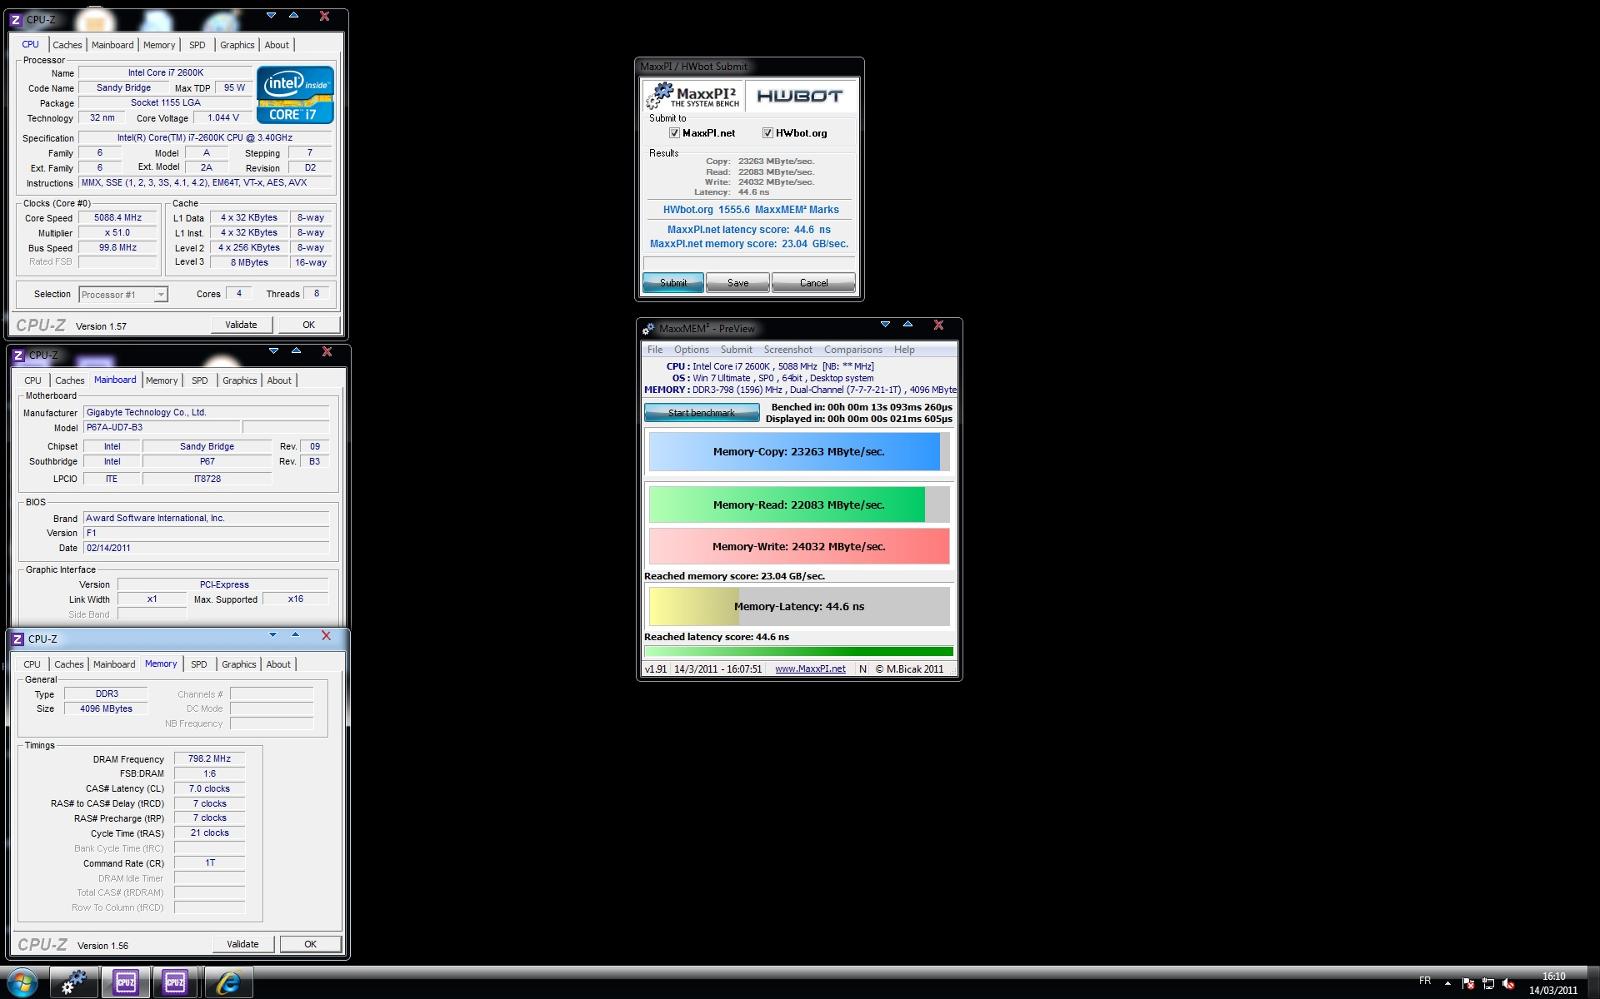Click the MaxxPI² System Bench logo

click(693, 96)
